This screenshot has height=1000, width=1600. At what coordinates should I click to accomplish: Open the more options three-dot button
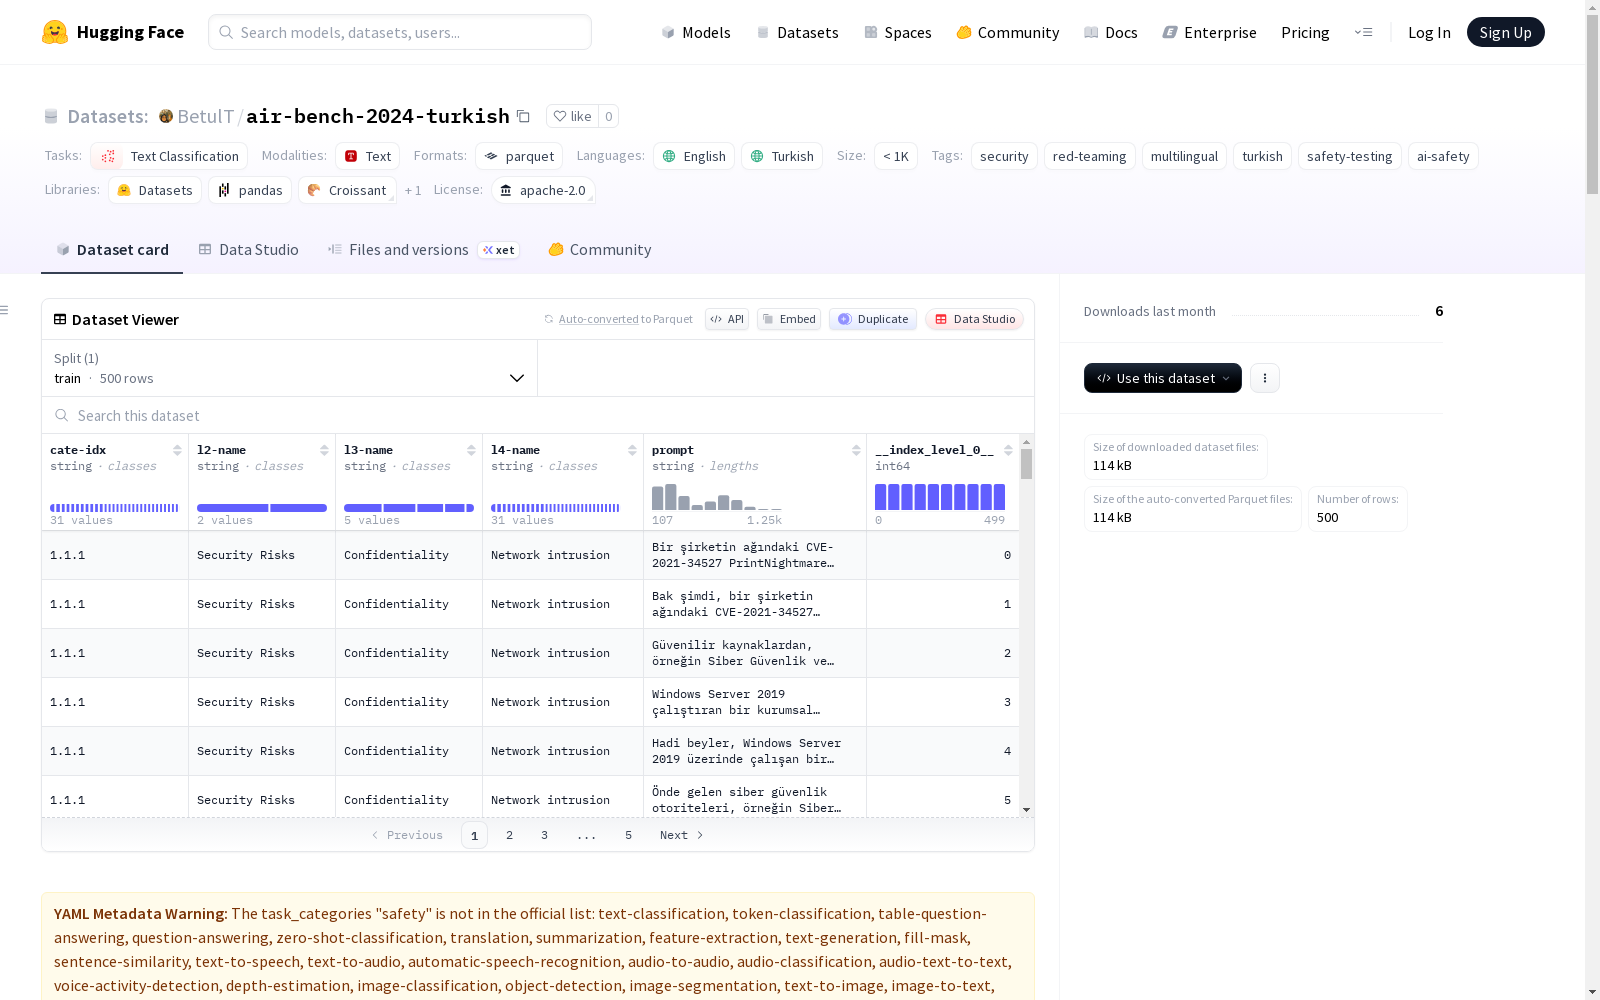tap(1265, 378)
